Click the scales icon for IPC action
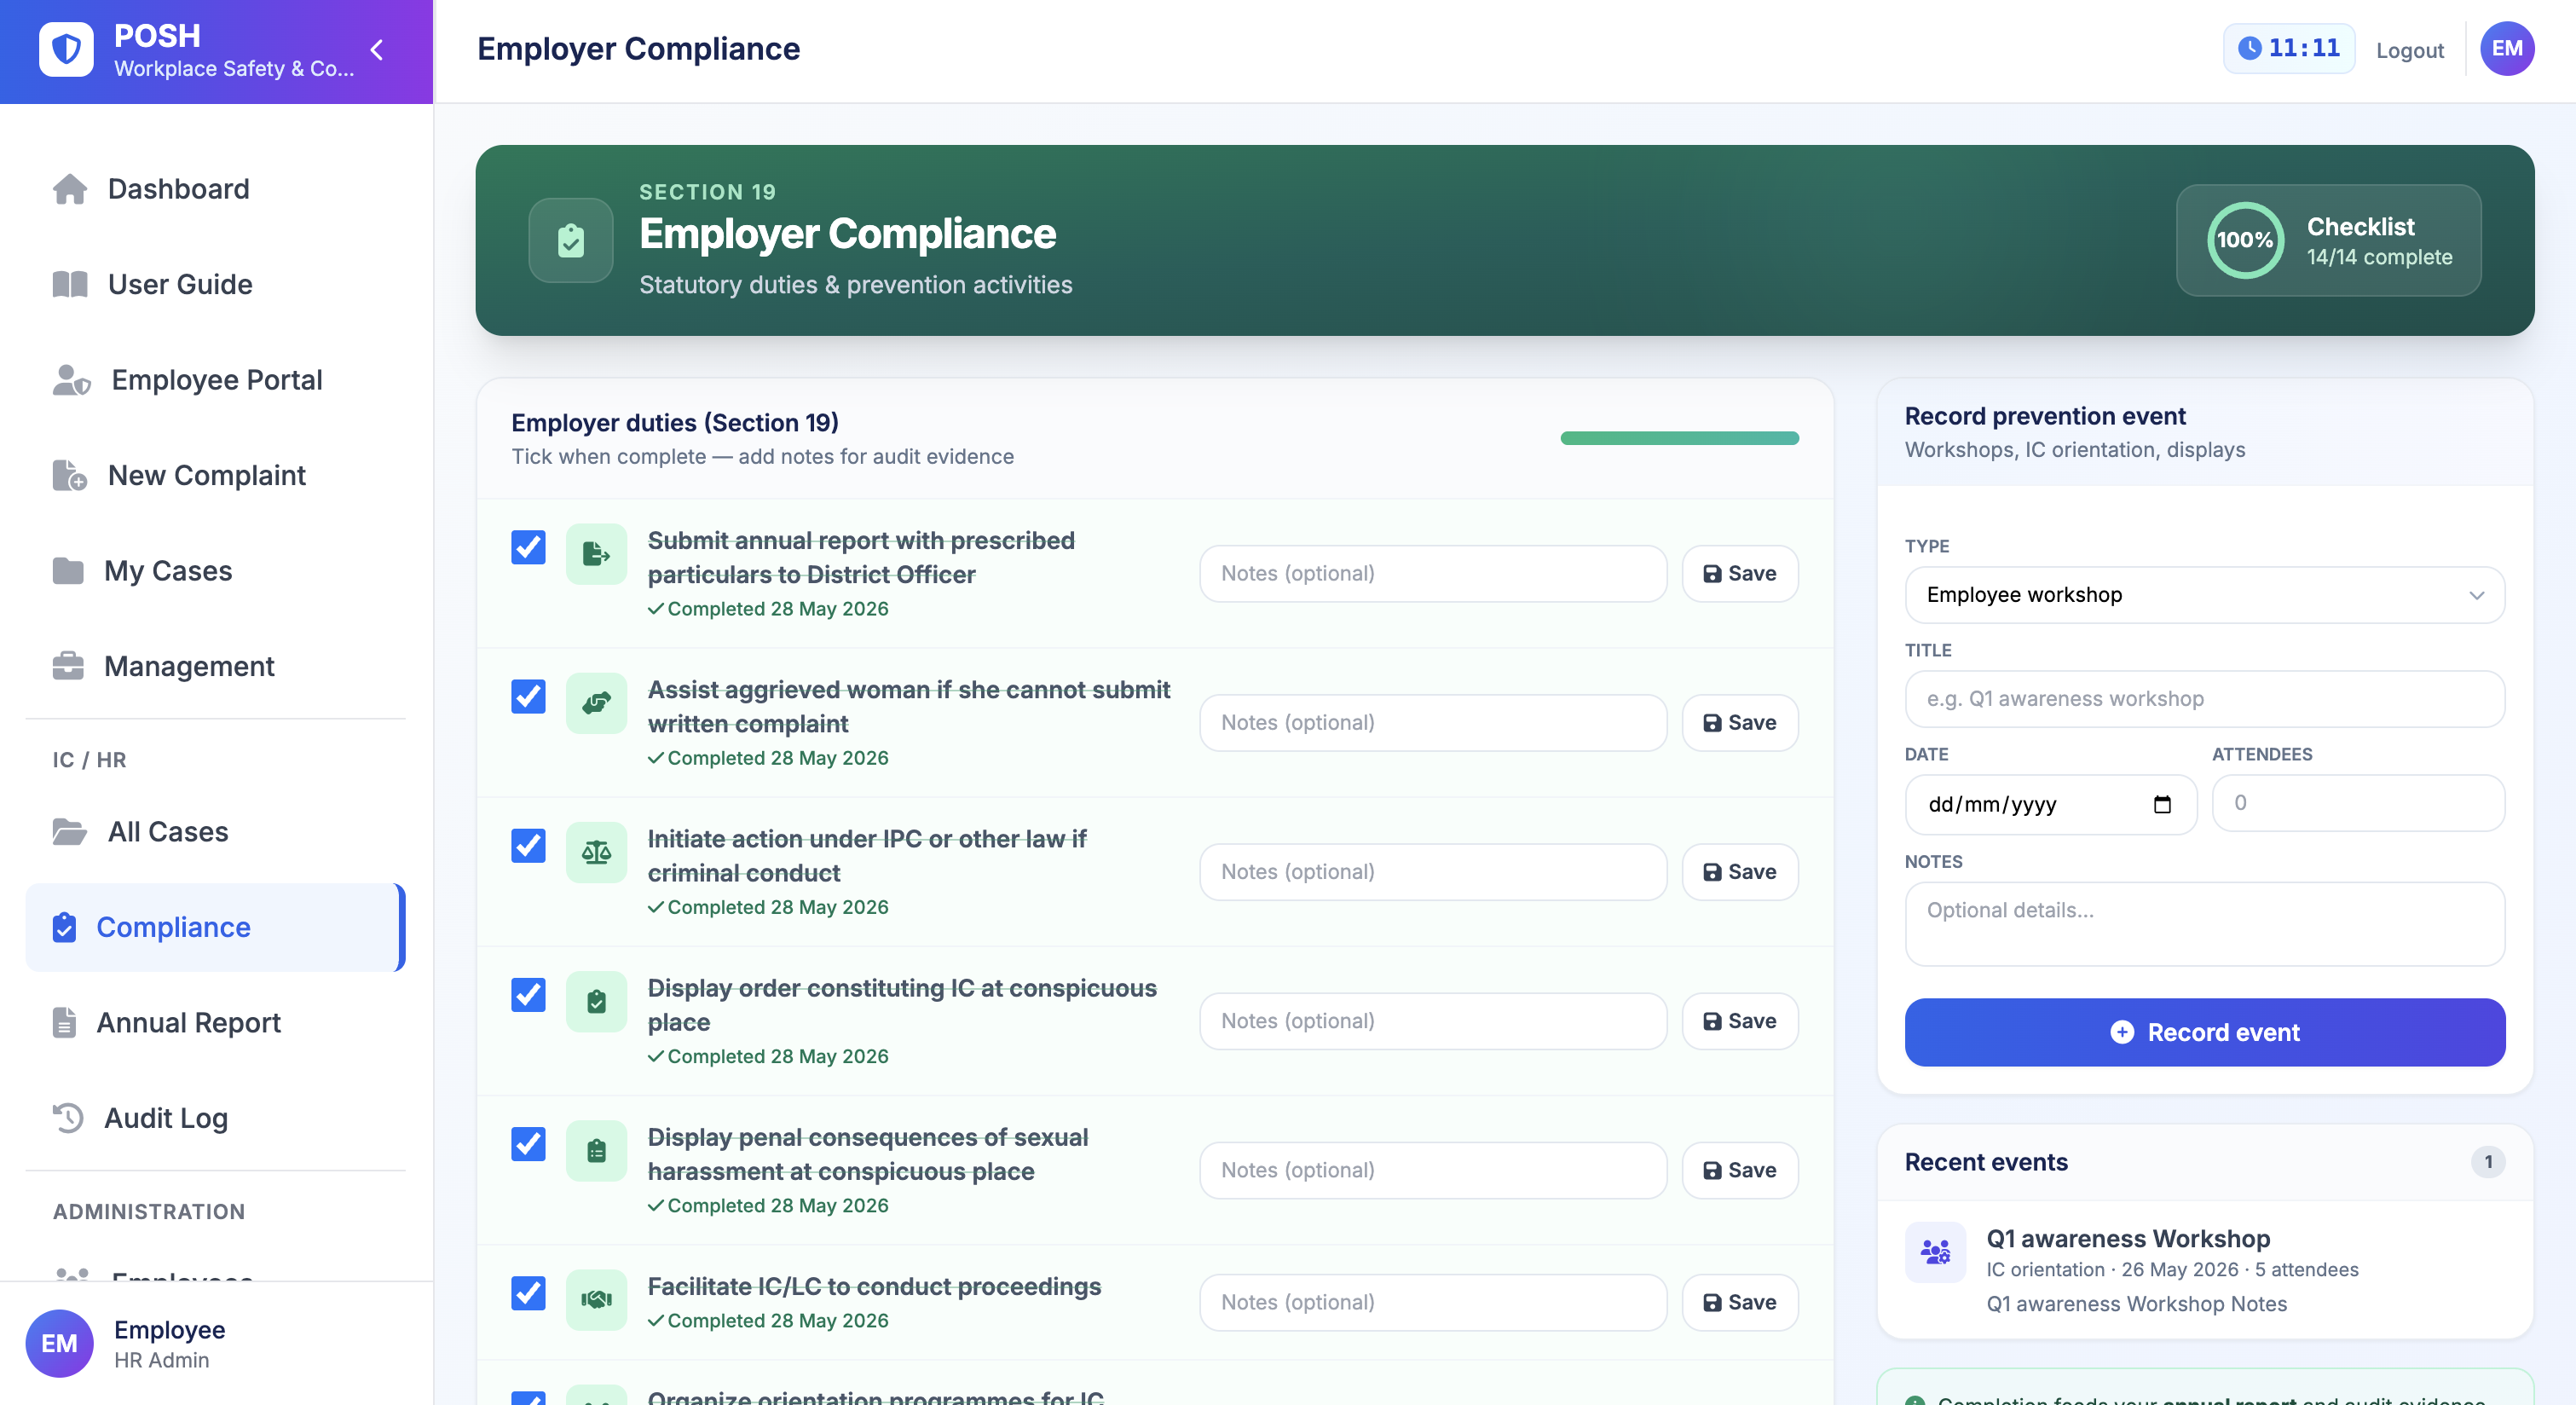2576x1405 pixels. coord(596,852)
